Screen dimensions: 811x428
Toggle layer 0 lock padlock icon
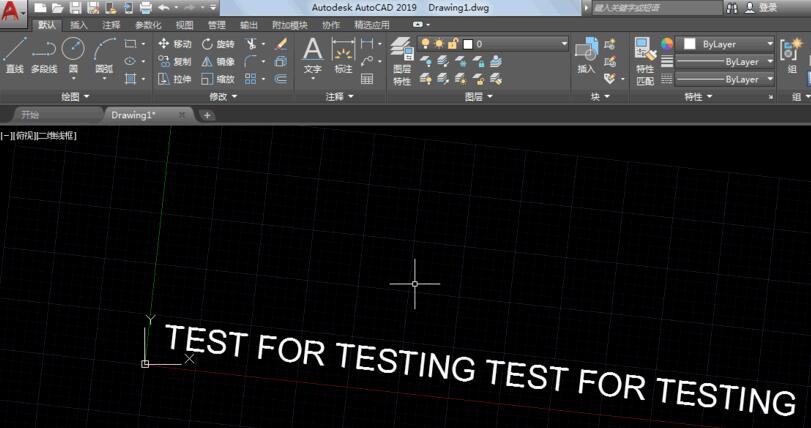coord(453,44)
